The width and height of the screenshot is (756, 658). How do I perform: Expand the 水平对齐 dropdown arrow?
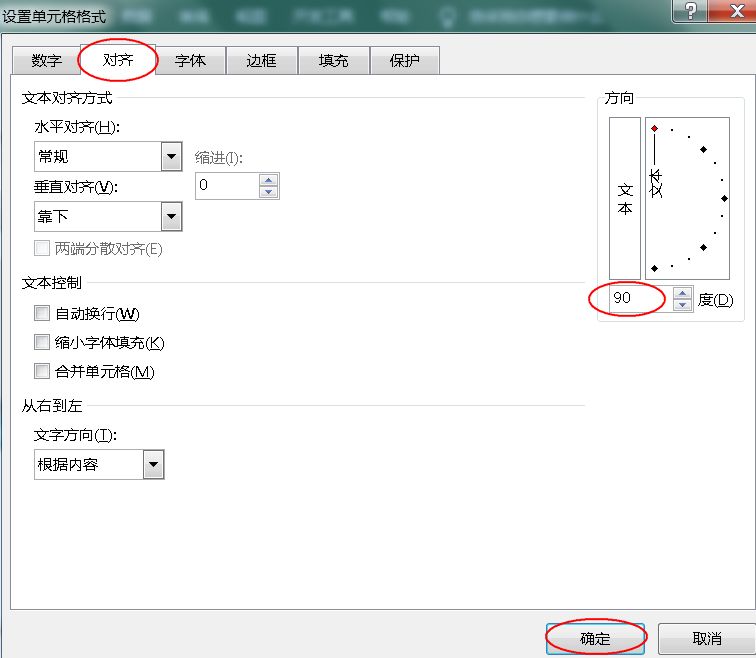(171, 157)
